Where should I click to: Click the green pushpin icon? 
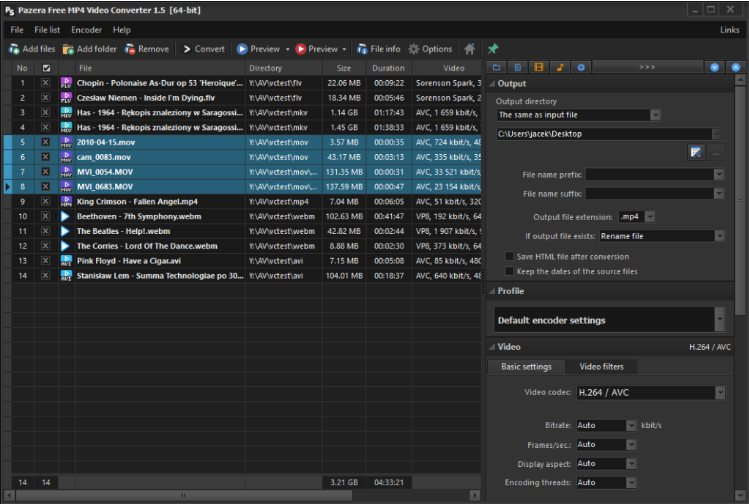point(493,49)
